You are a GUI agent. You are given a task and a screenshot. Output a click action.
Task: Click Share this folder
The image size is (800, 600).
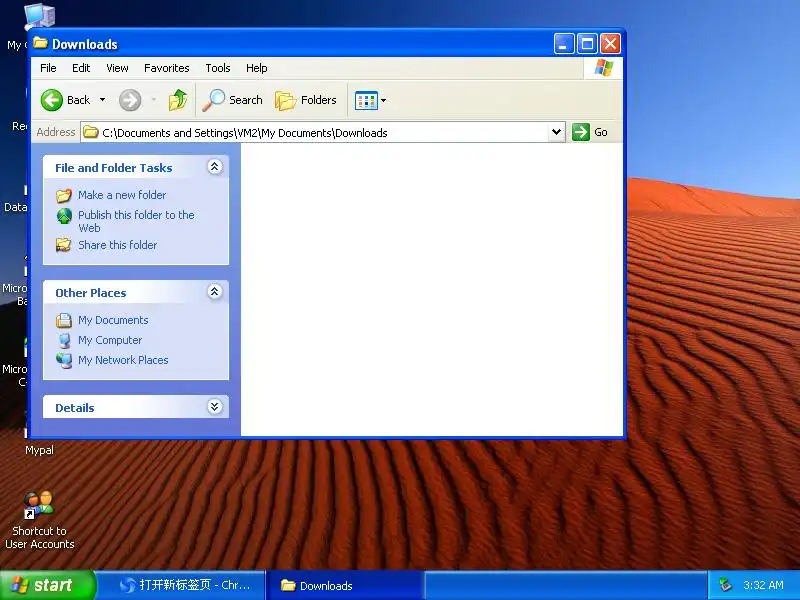click(x=117, y=245)
